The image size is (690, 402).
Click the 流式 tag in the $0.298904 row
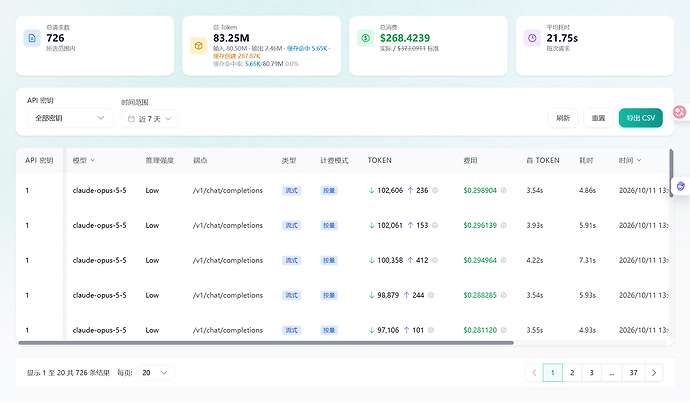[291, 190]
